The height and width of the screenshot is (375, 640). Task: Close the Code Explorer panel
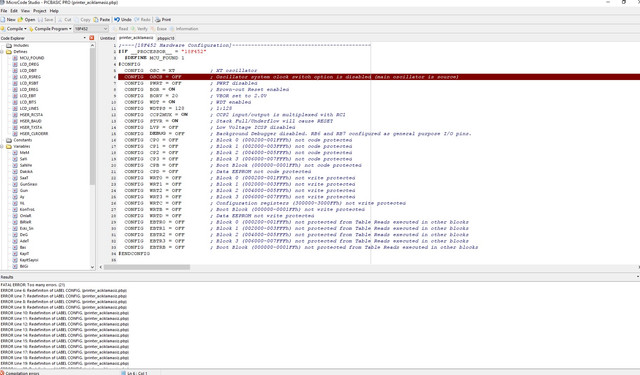tap(91, 38)
